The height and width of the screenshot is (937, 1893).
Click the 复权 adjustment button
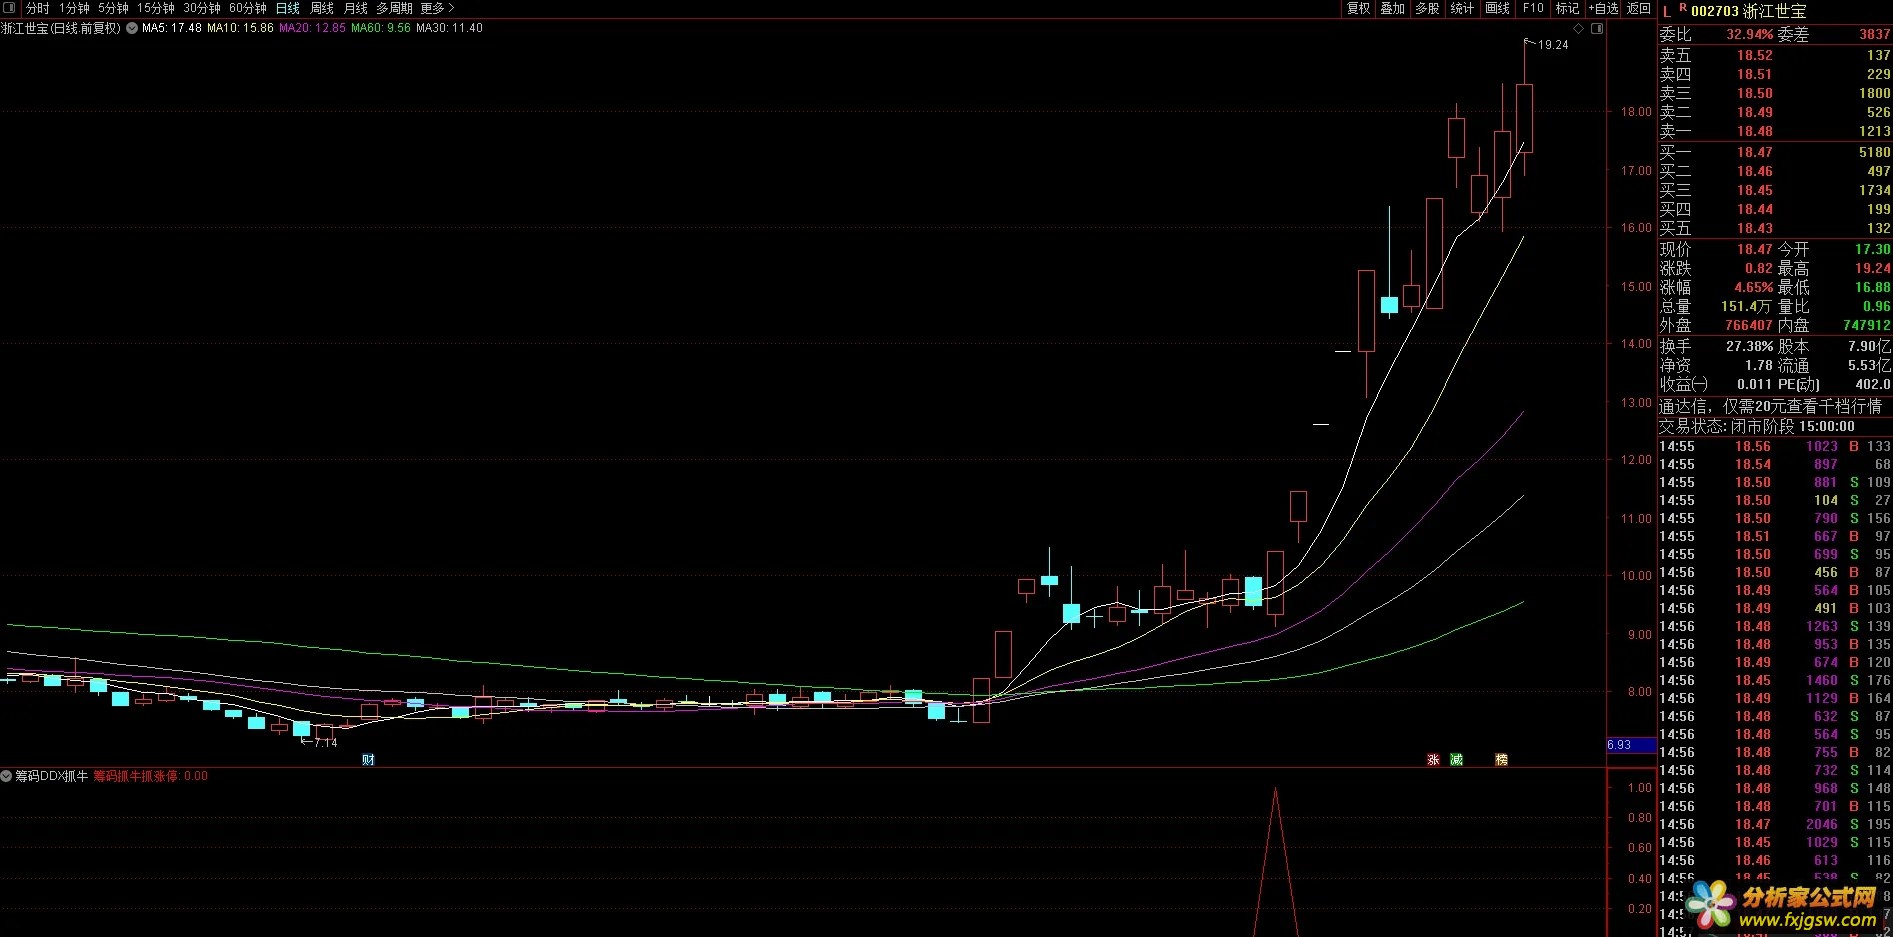[x=1358, y=8]
